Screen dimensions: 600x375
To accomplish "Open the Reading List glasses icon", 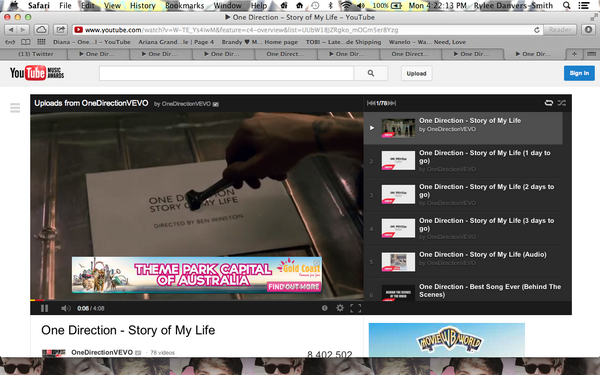I will (x=10, y=42).
